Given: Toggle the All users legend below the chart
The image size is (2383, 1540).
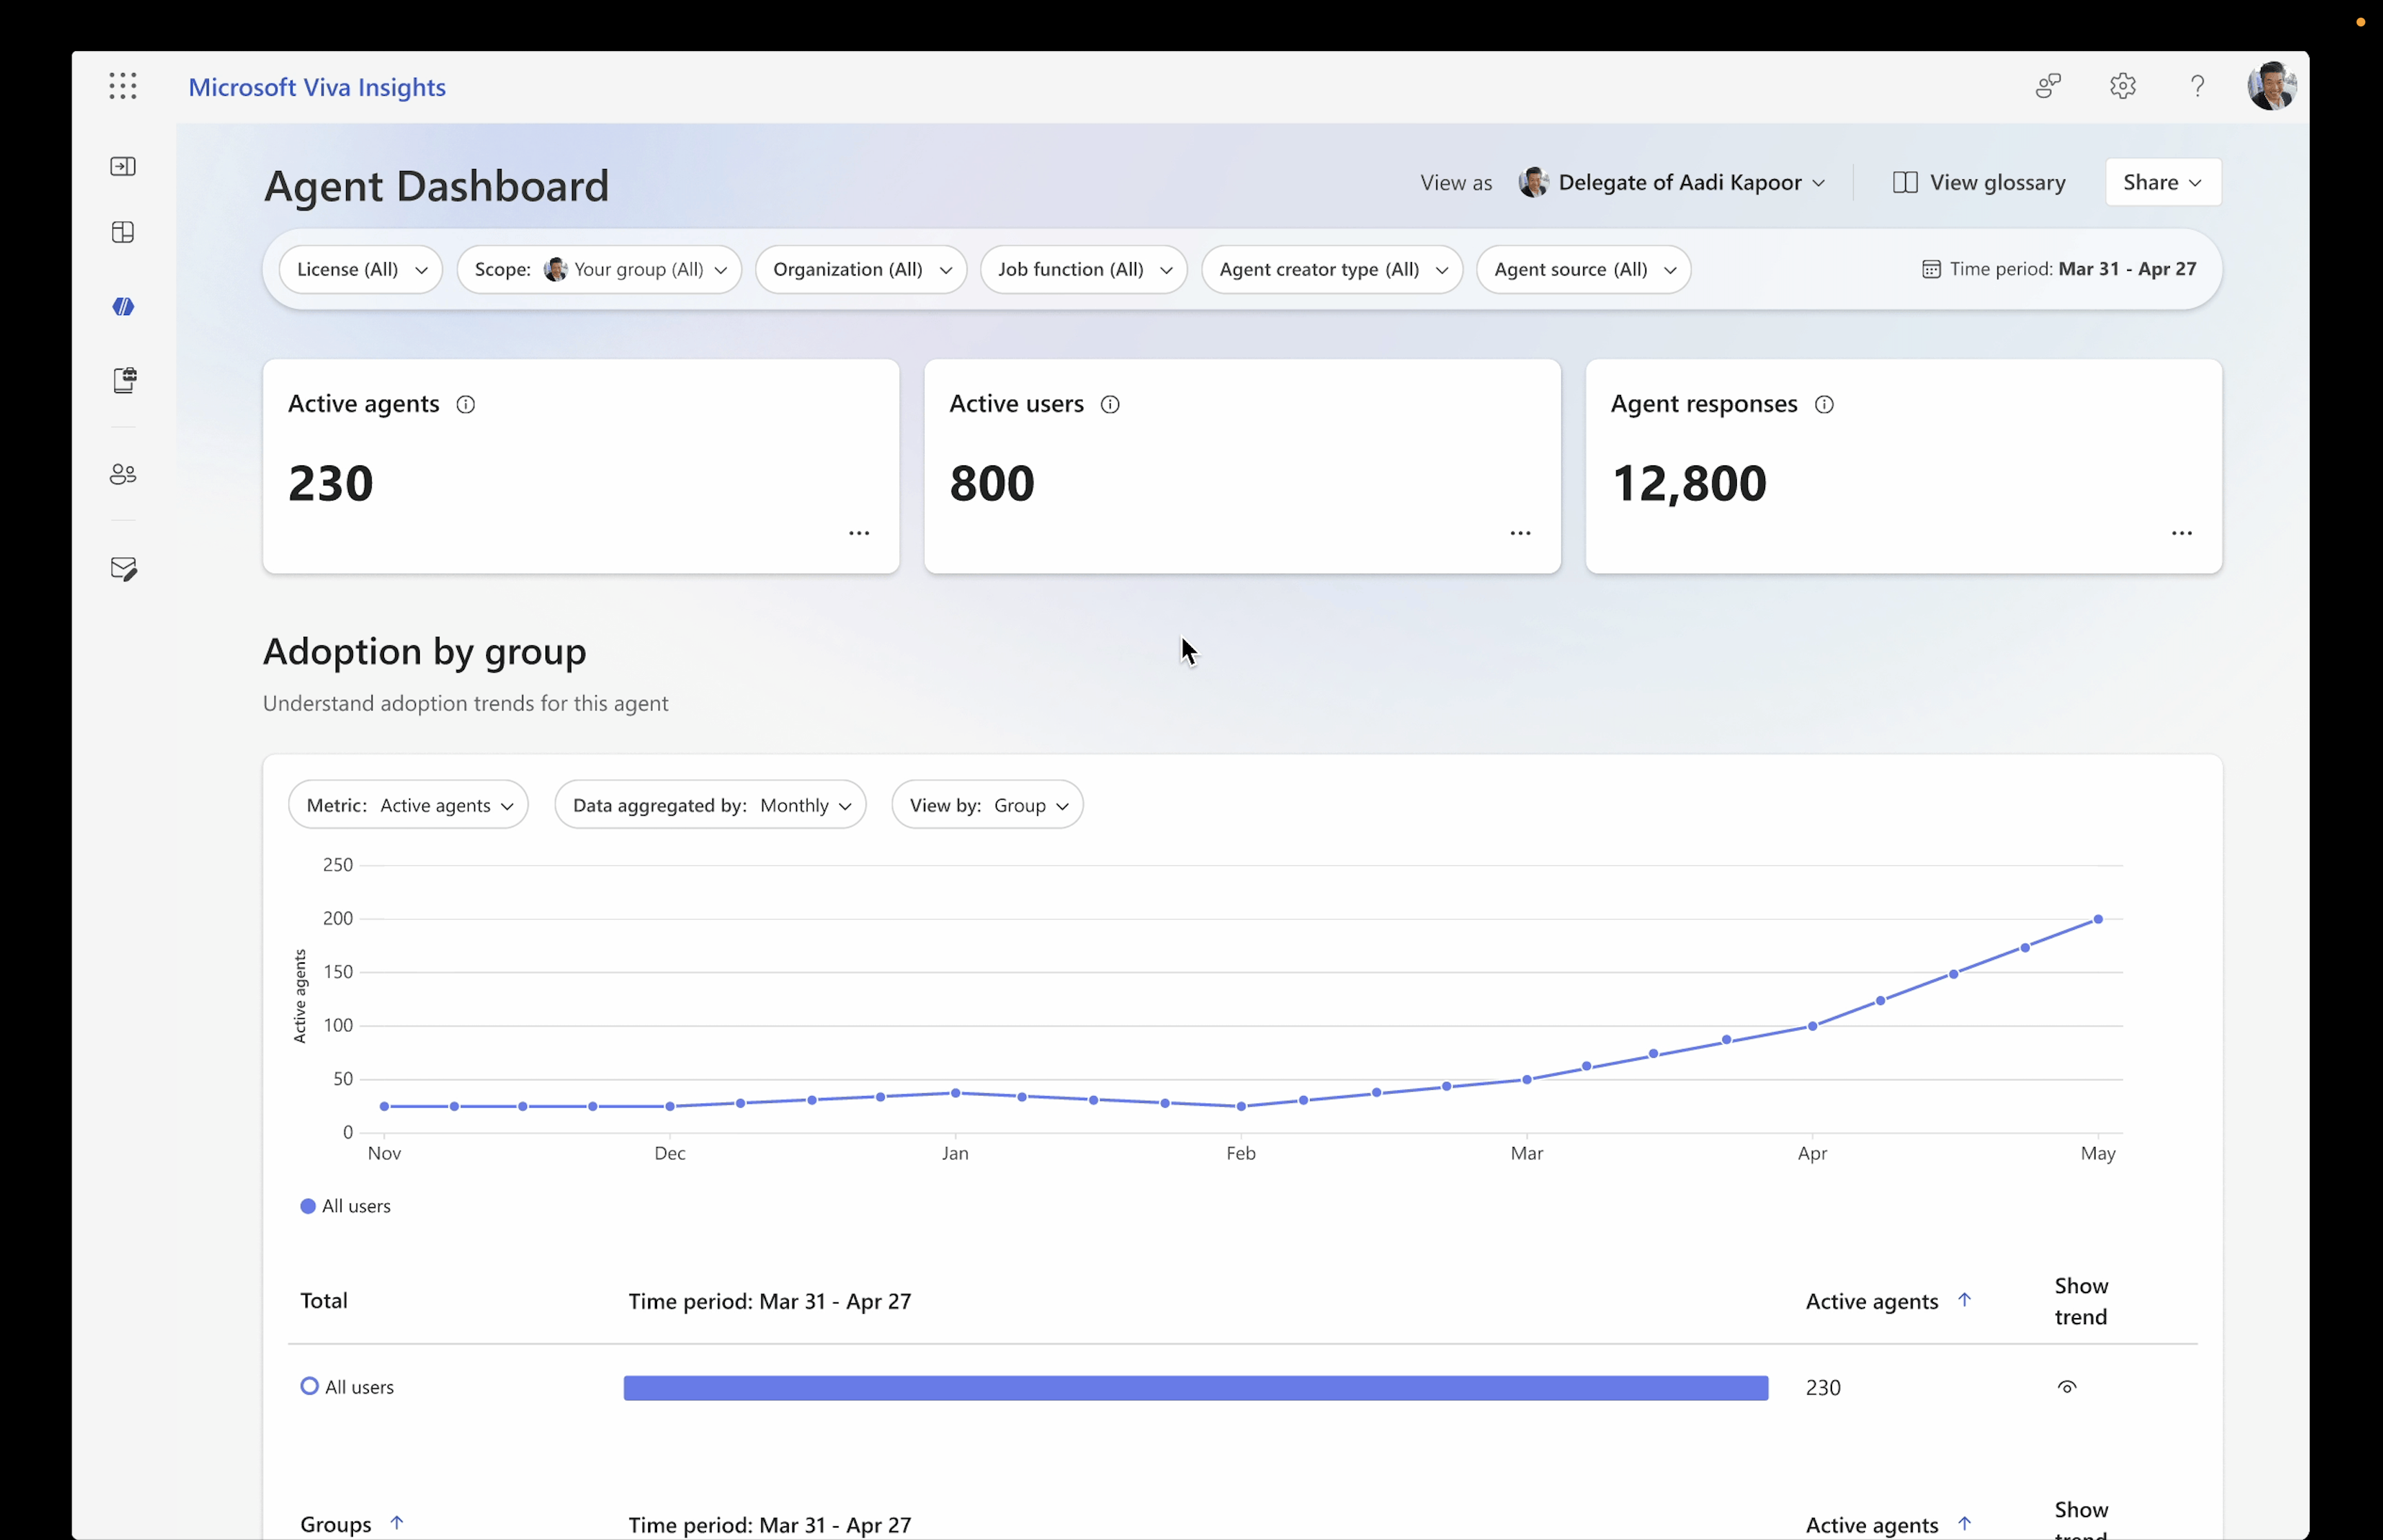Looking at the screenshot, I should pos(346,1206).
